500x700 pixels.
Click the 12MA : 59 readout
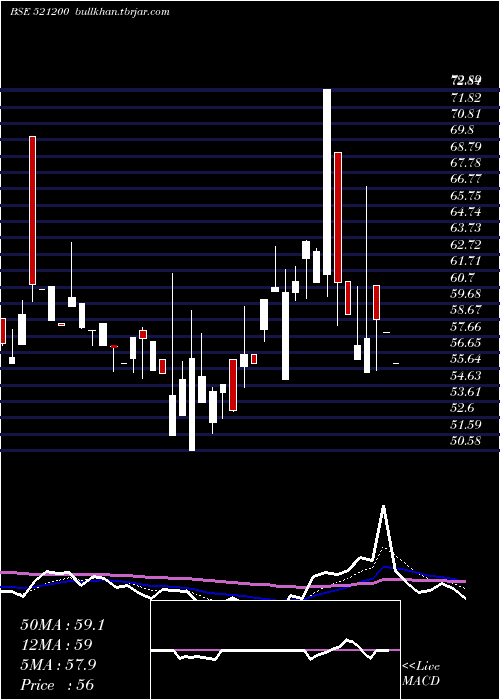point(56,645)
